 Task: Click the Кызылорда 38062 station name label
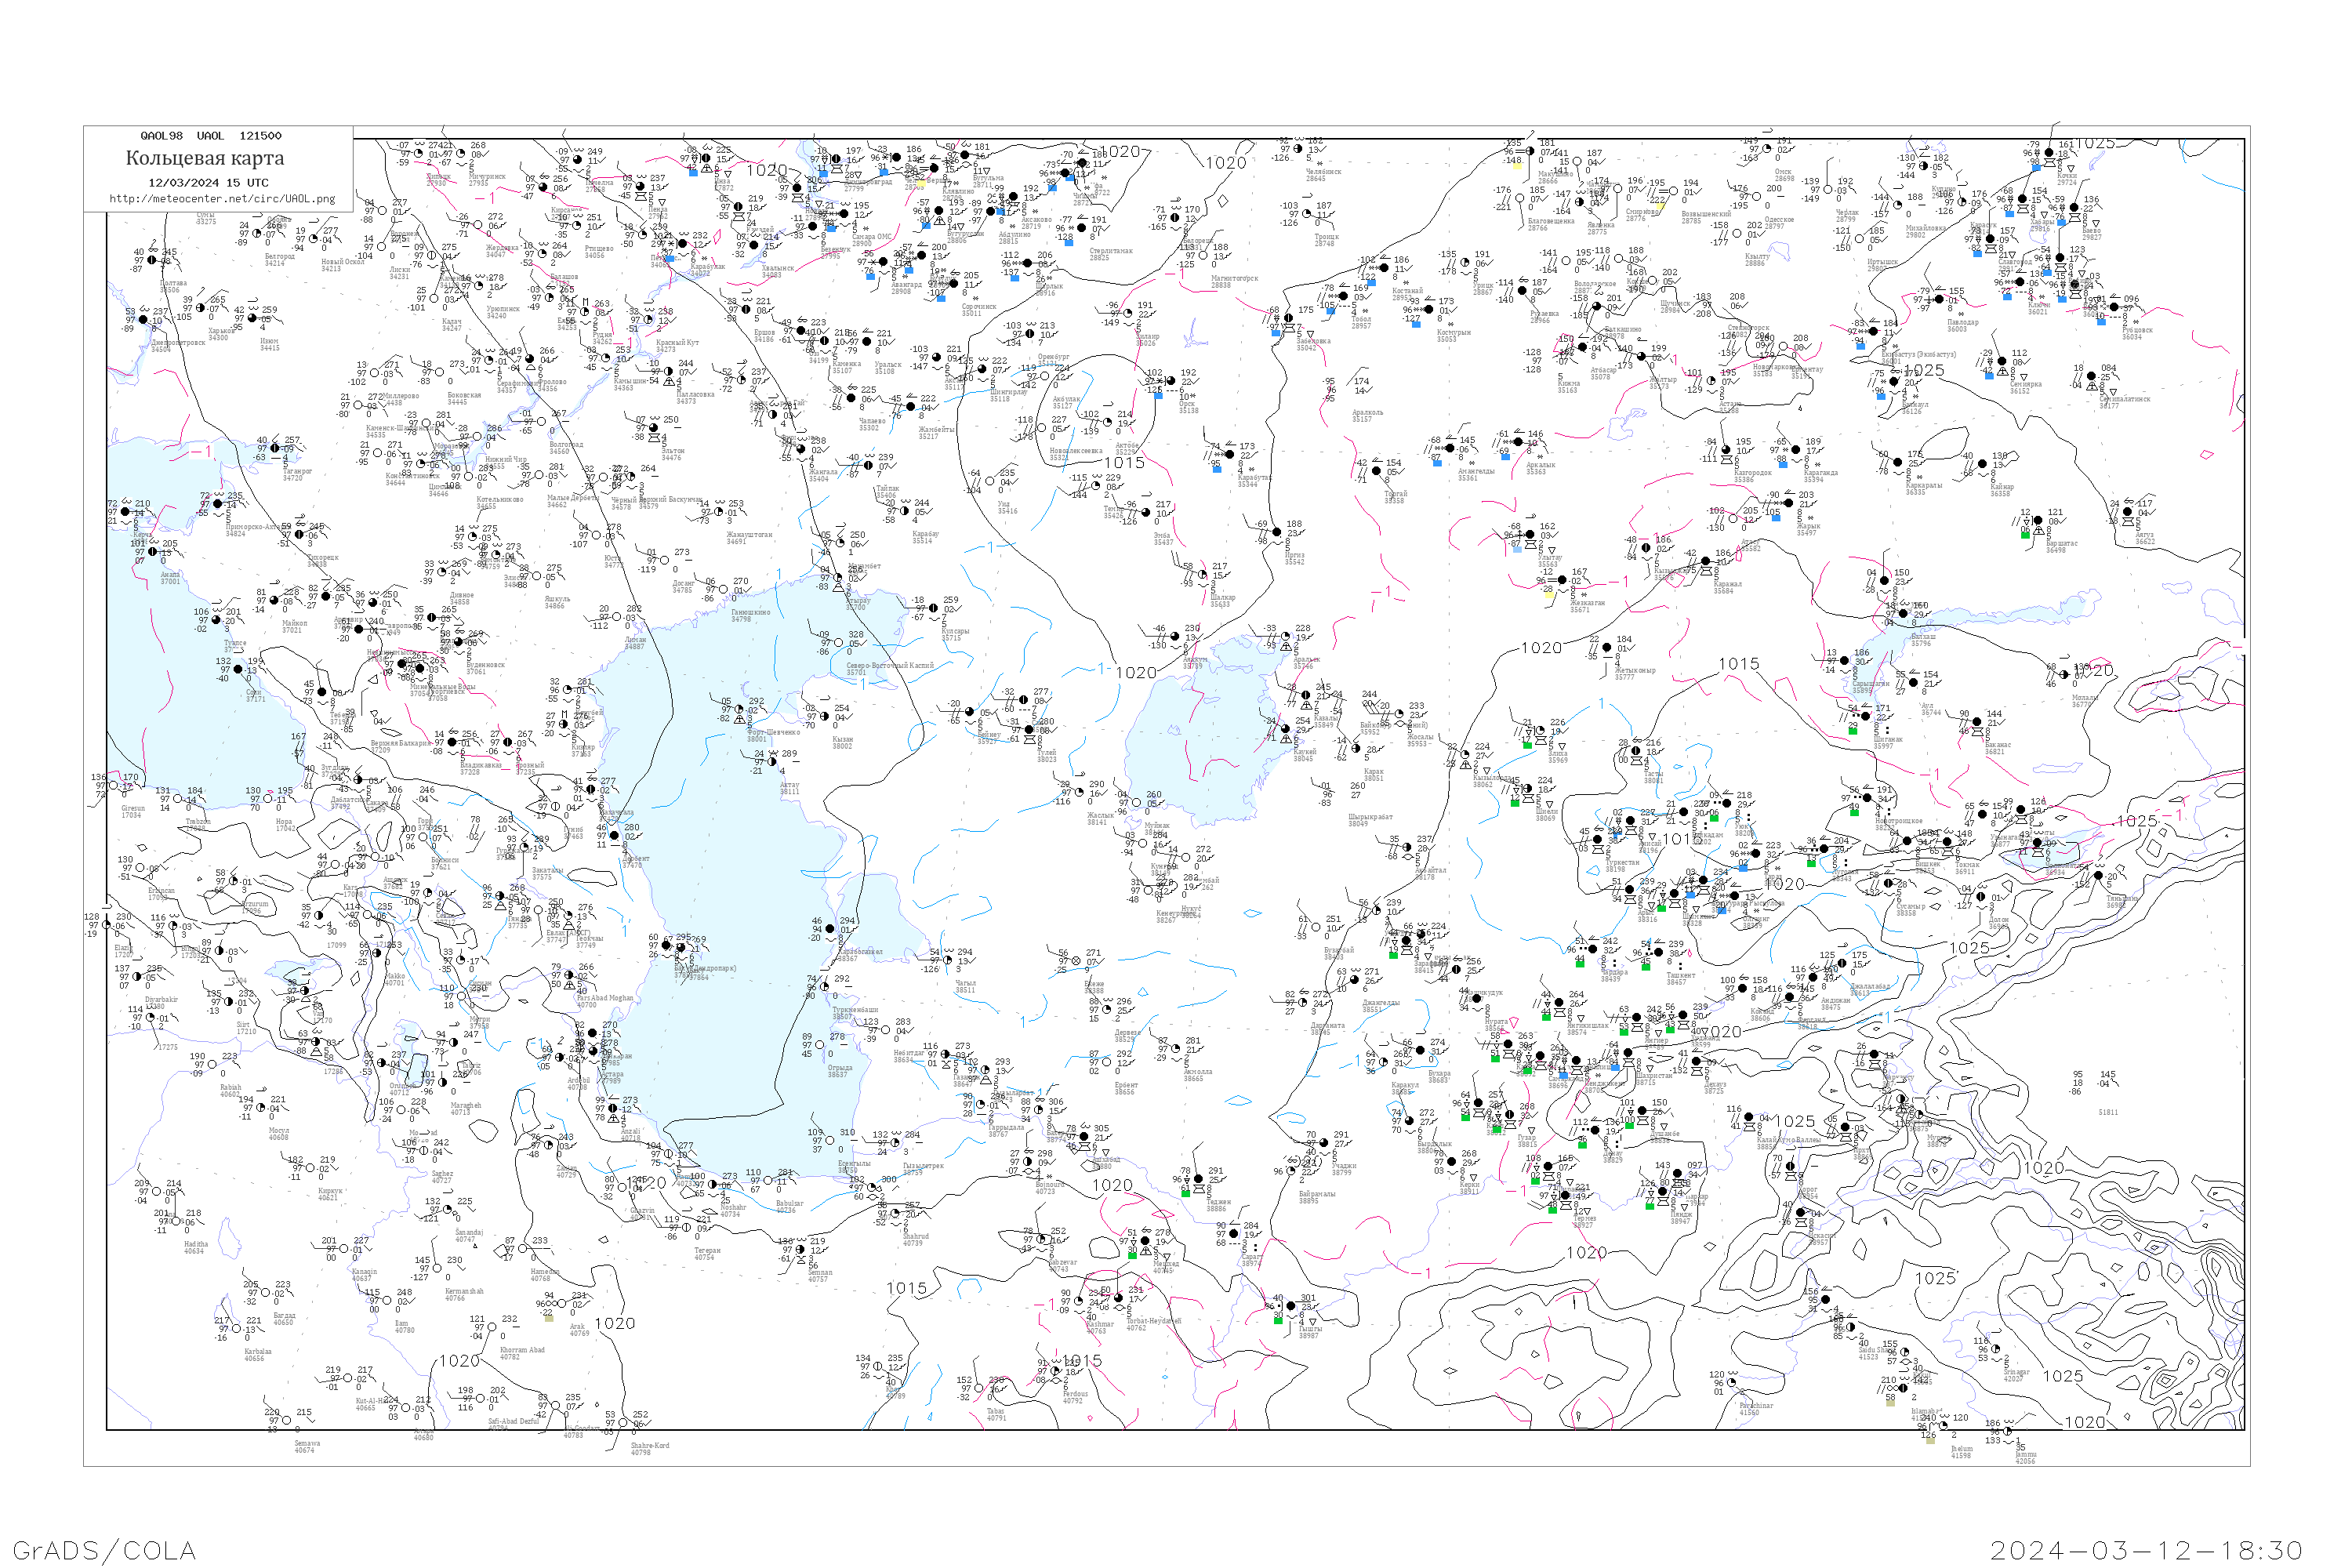click(x=1489, y=781)
